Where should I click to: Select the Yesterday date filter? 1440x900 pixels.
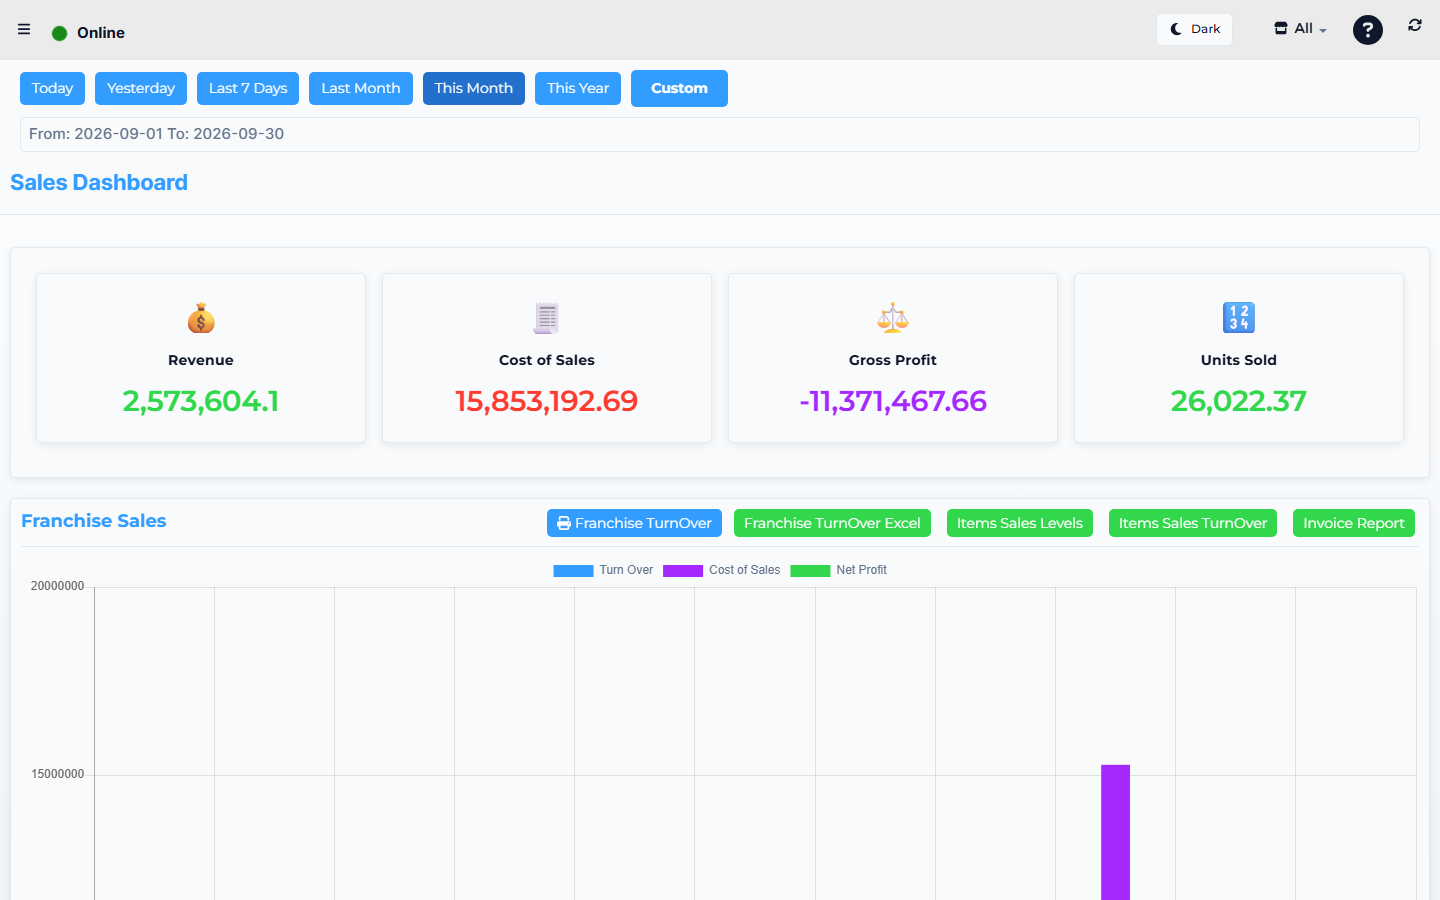coord(141,88)
